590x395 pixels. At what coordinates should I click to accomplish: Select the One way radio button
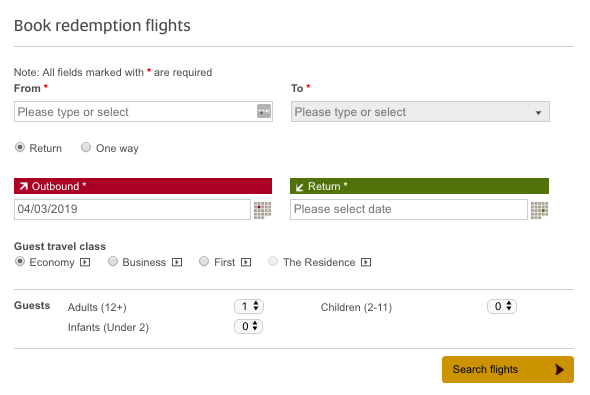coord(86,147)
